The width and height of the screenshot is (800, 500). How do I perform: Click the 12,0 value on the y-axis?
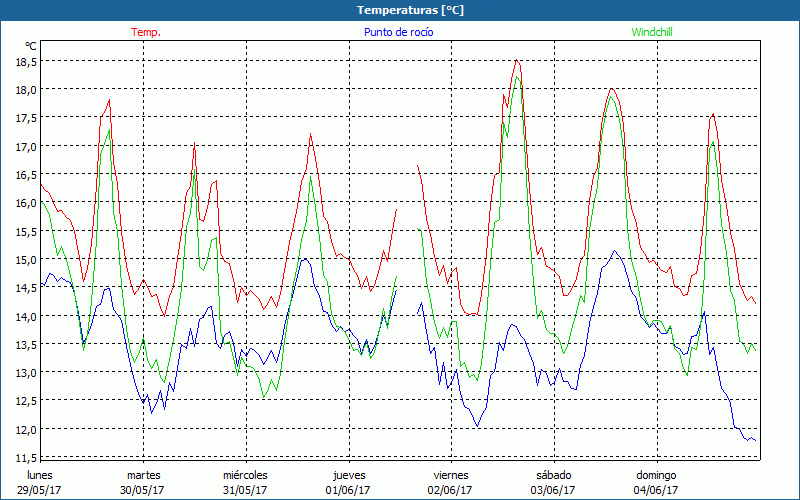pos(26,430)
